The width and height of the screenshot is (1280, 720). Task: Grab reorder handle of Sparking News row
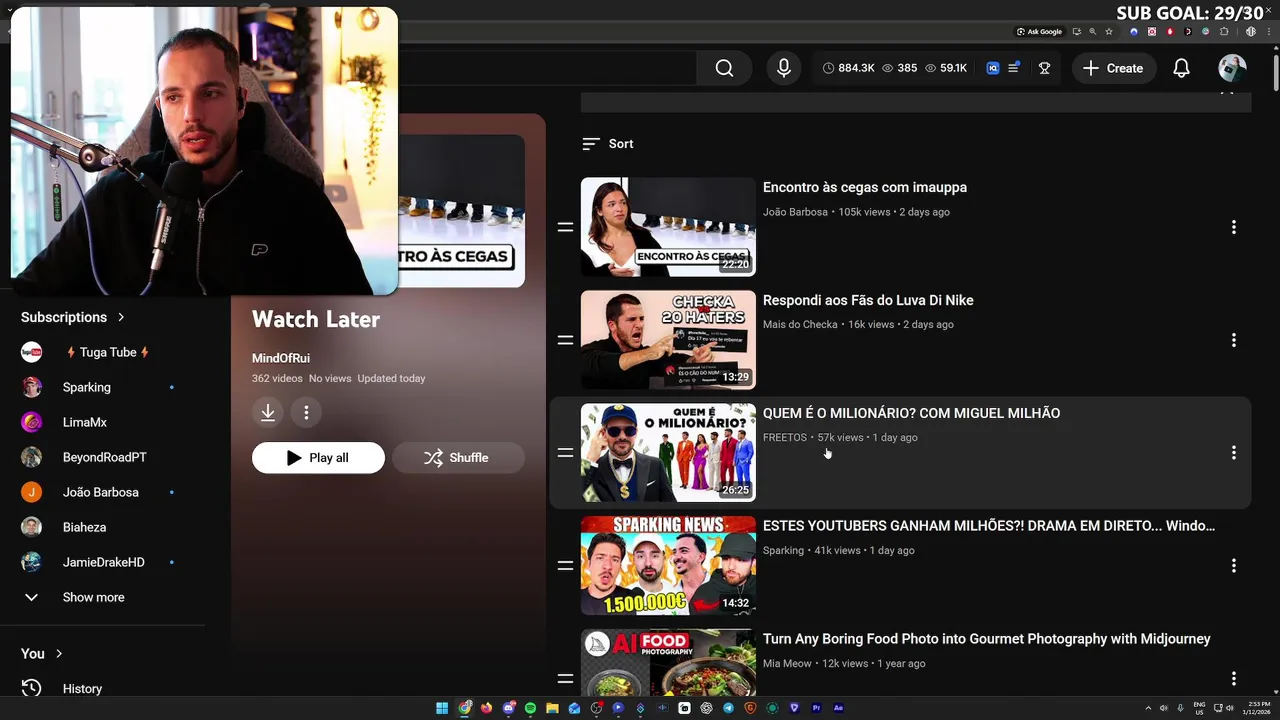point(565,566)
